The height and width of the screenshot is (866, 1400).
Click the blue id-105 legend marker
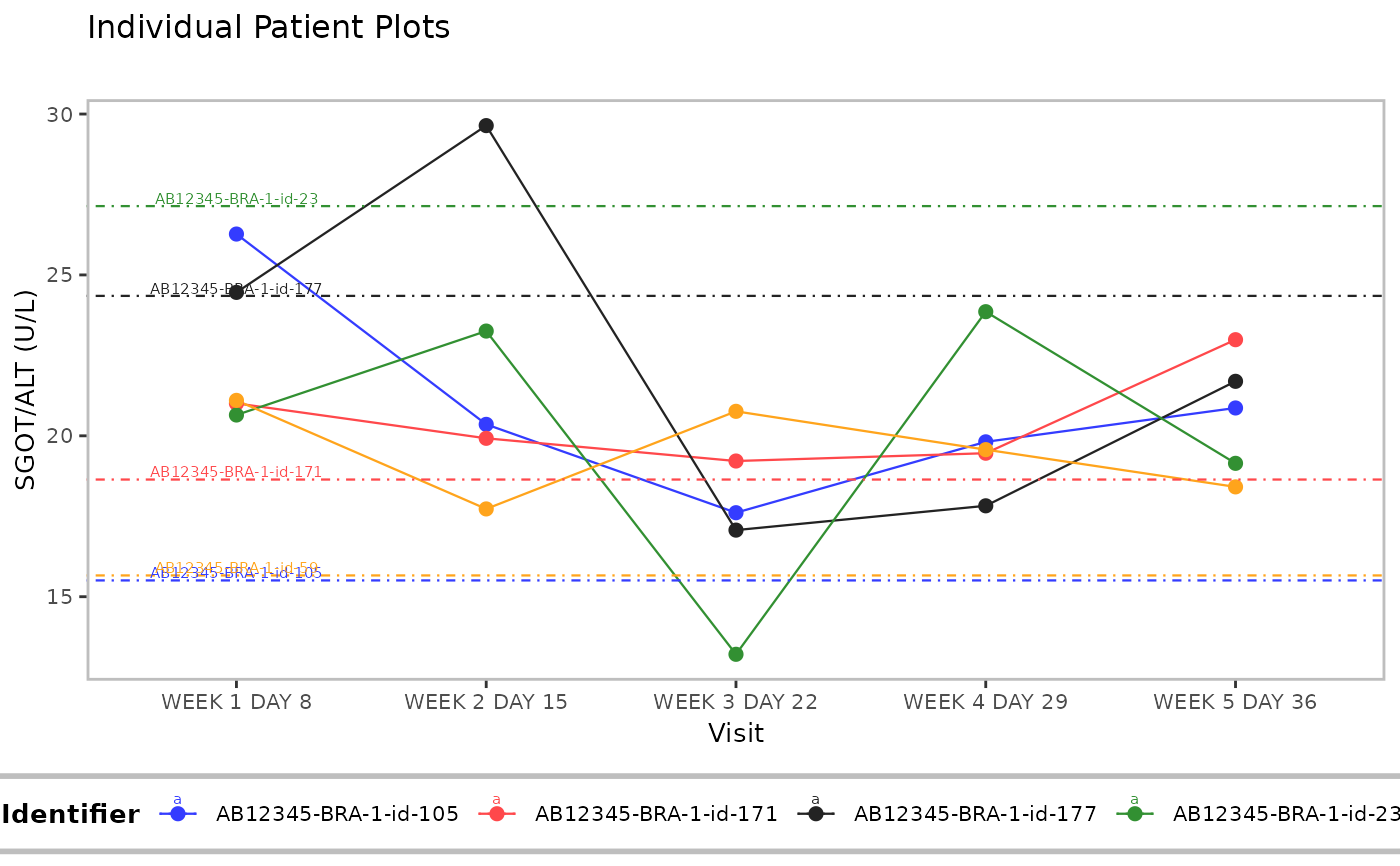pyautogui.click(x=178, y=814)
